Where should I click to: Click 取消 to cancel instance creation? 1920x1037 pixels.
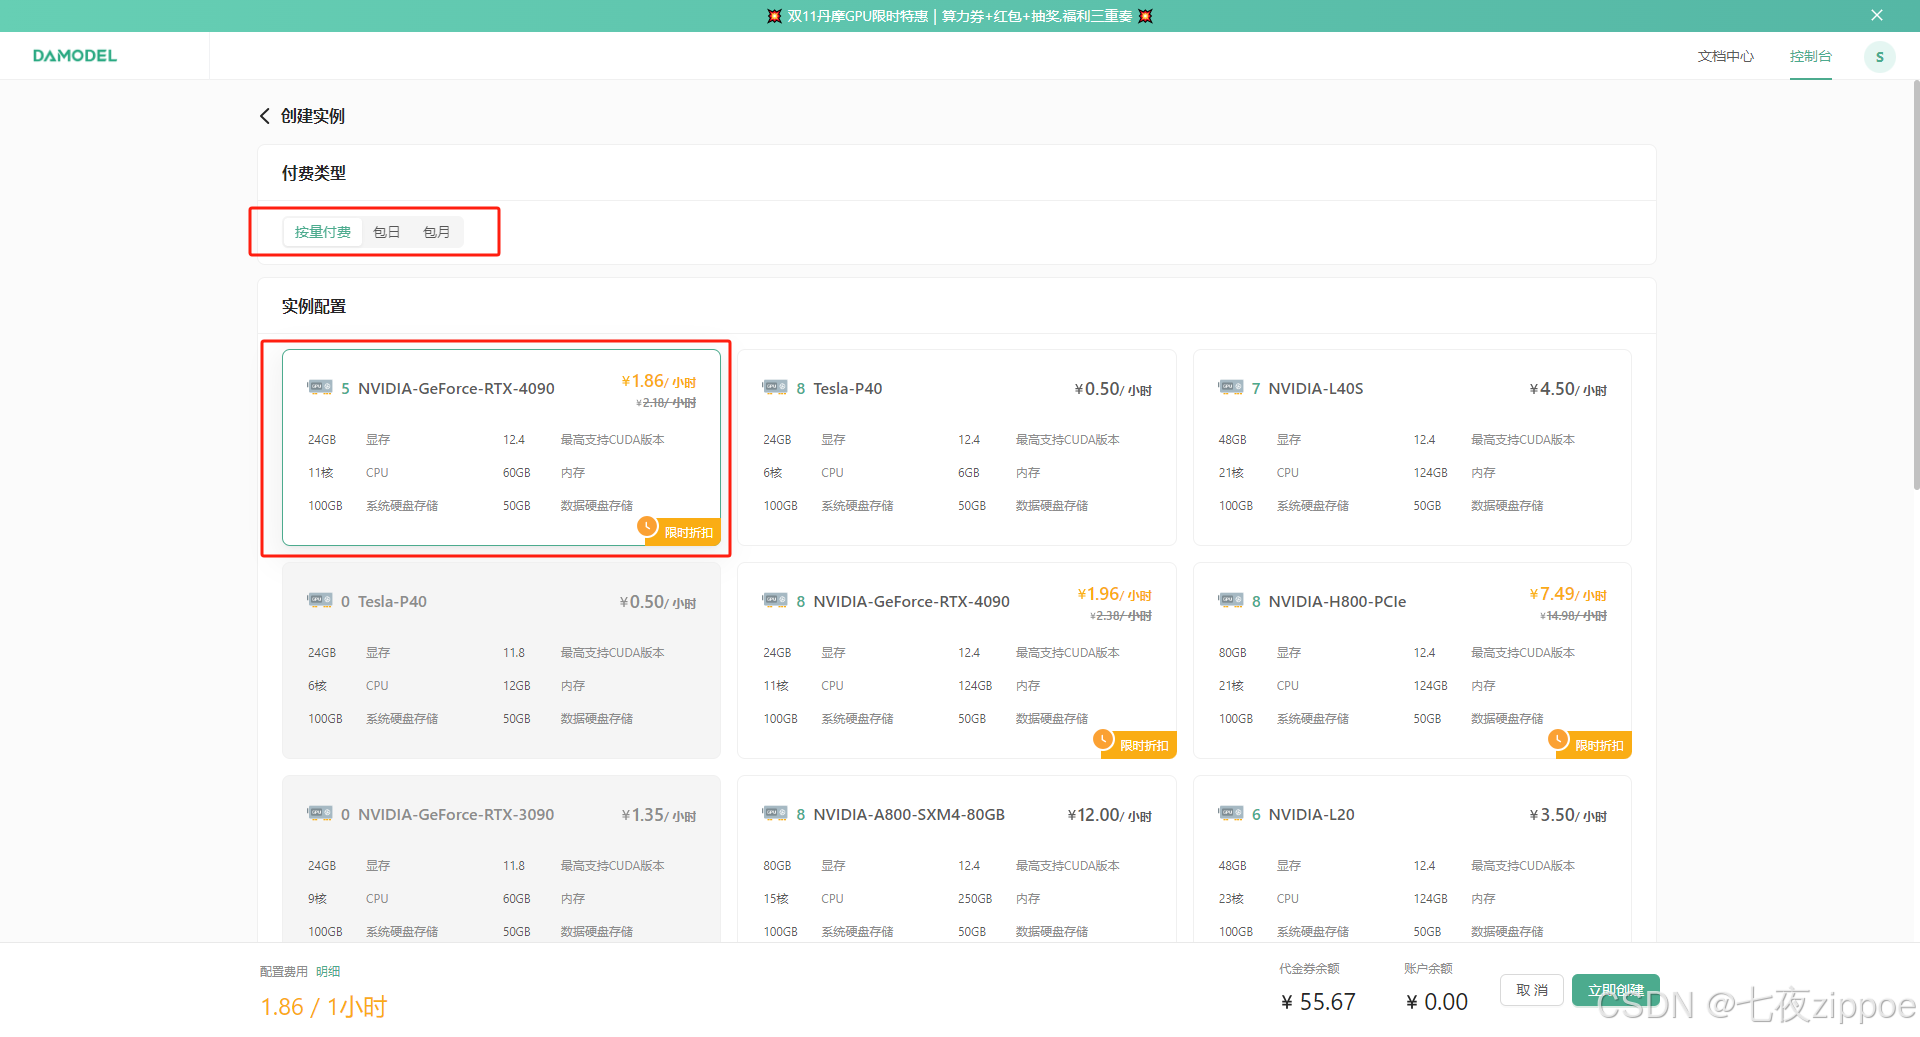tap(1532, 990)
